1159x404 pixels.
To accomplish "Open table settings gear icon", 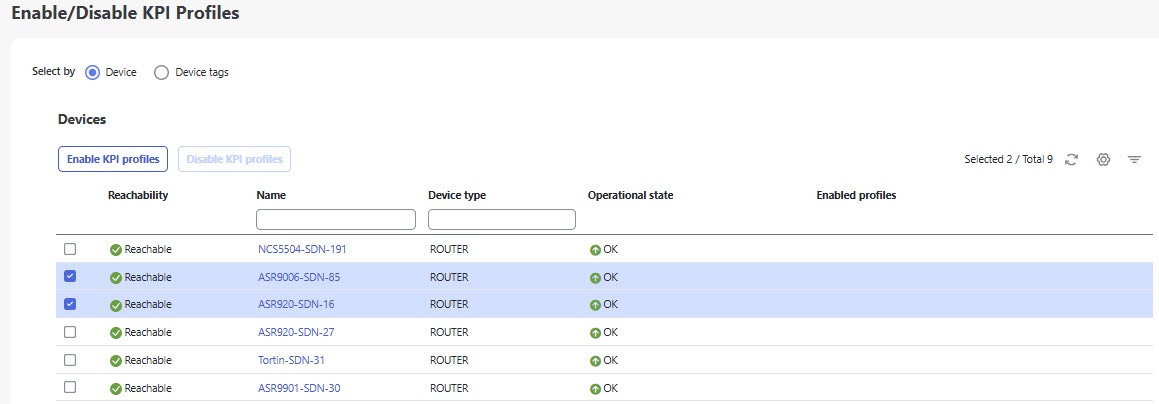I will click(1104, 160).
